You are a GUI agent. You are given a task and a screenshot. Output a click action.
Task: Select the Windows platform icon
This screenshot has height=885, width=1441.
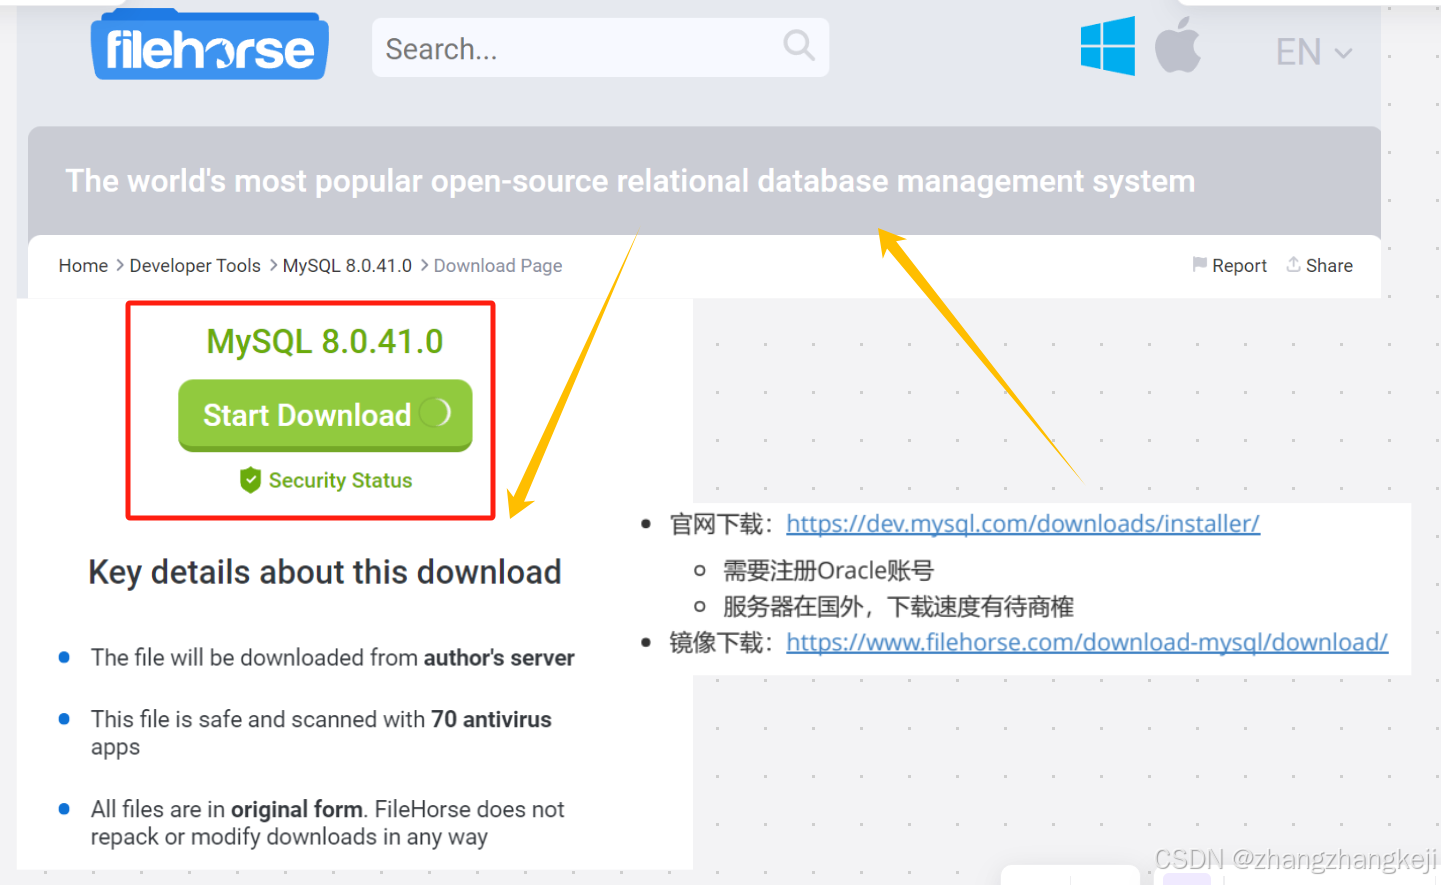[x=1108, y=46]
